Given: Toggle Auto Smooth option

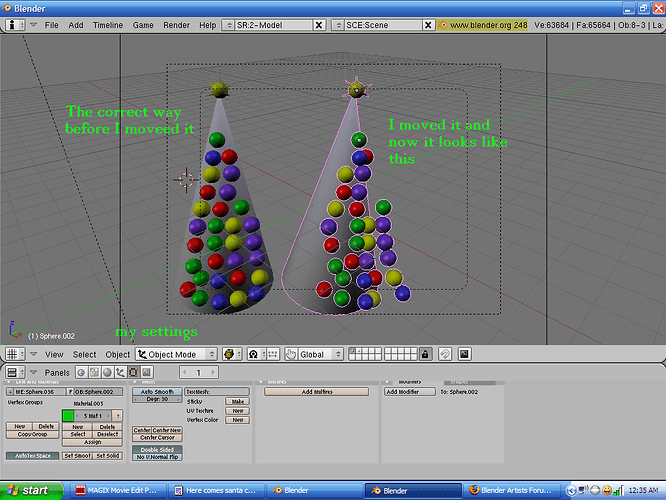Looking at the screenshot, I should (157, 392).
